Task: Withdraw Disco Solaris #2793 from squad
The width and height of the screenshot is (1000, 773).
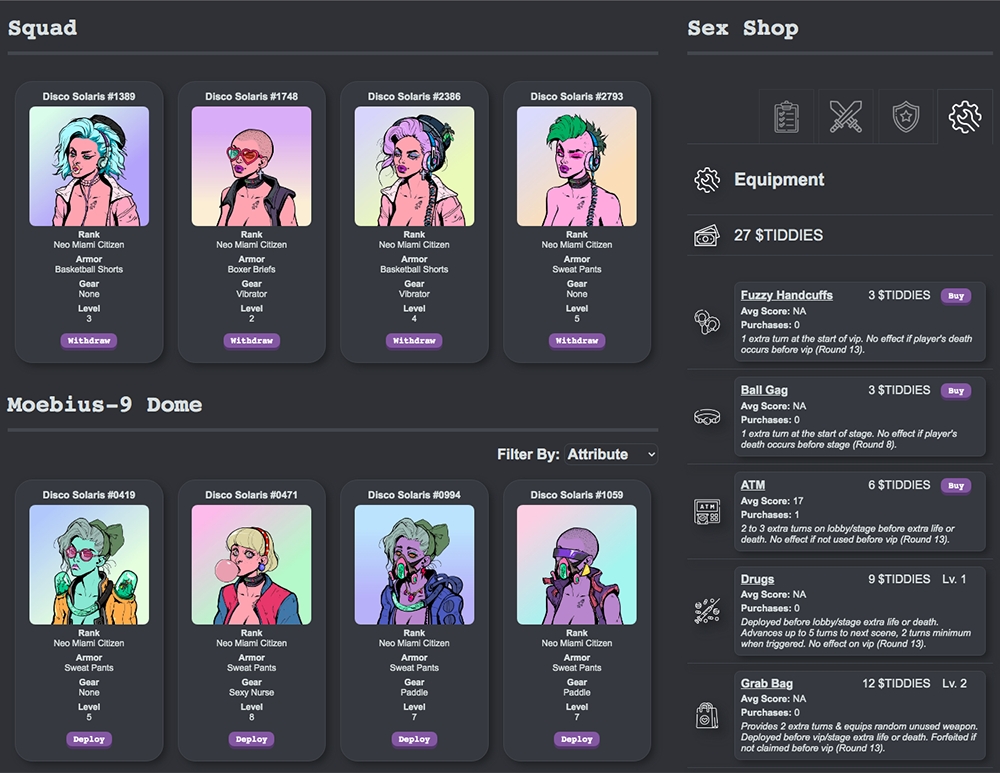Action: (x=577, y=341)
